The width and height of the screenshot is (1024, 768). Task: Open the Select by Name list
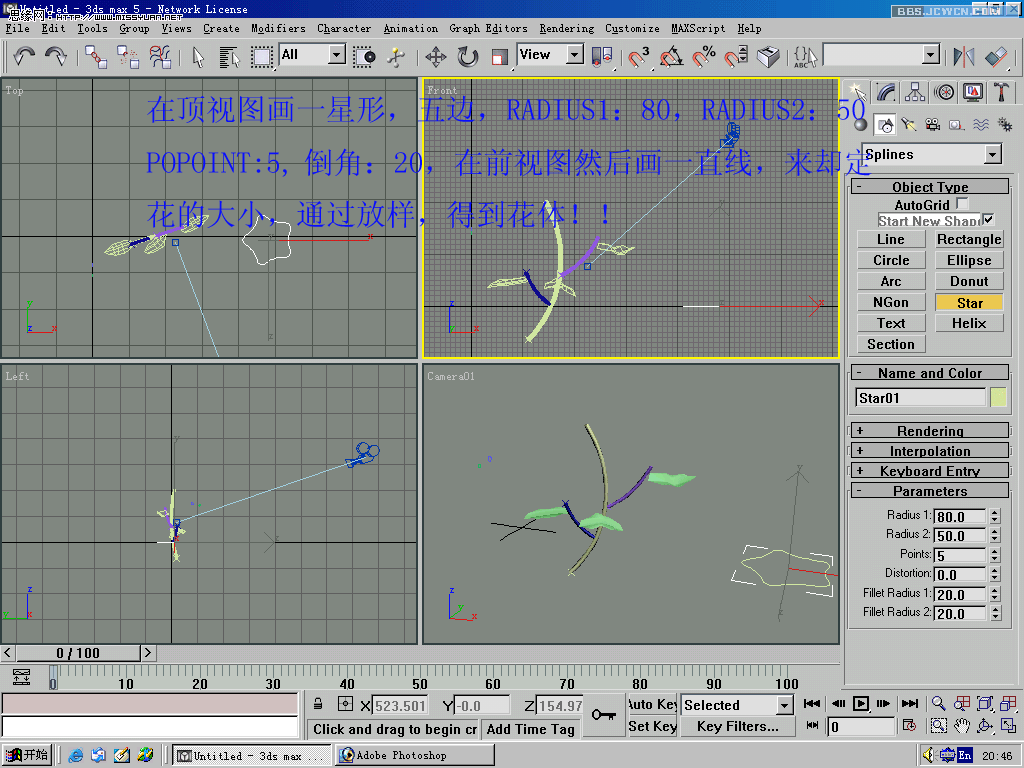(229, 57)
